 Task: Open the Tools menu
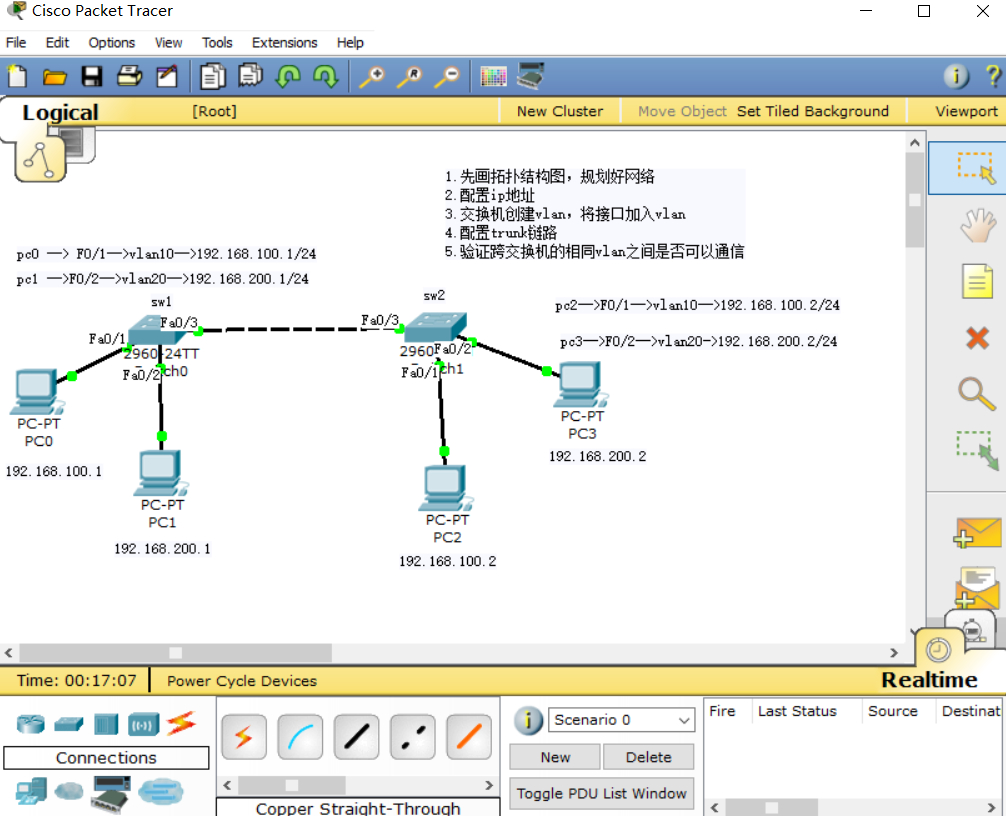[217, 42]
